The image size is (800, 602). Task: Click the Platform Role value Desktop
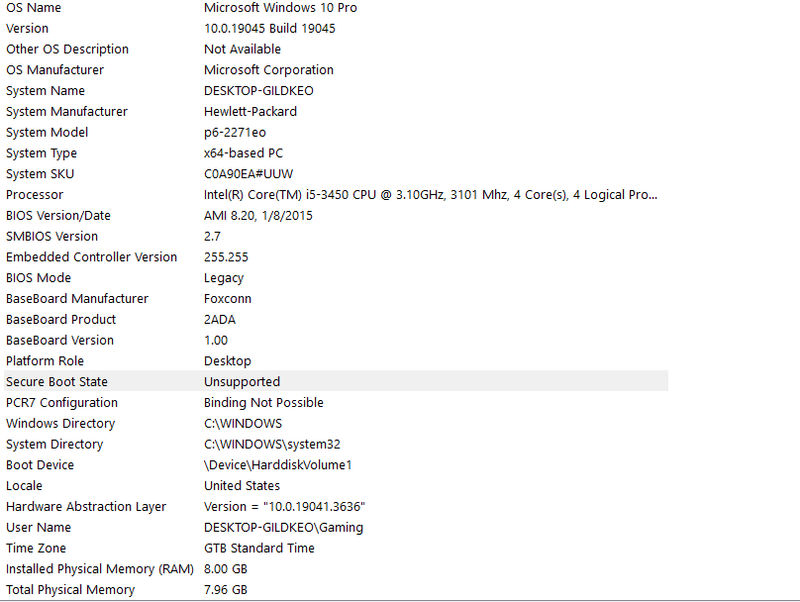pyautogui.click(x=228, y=362)
